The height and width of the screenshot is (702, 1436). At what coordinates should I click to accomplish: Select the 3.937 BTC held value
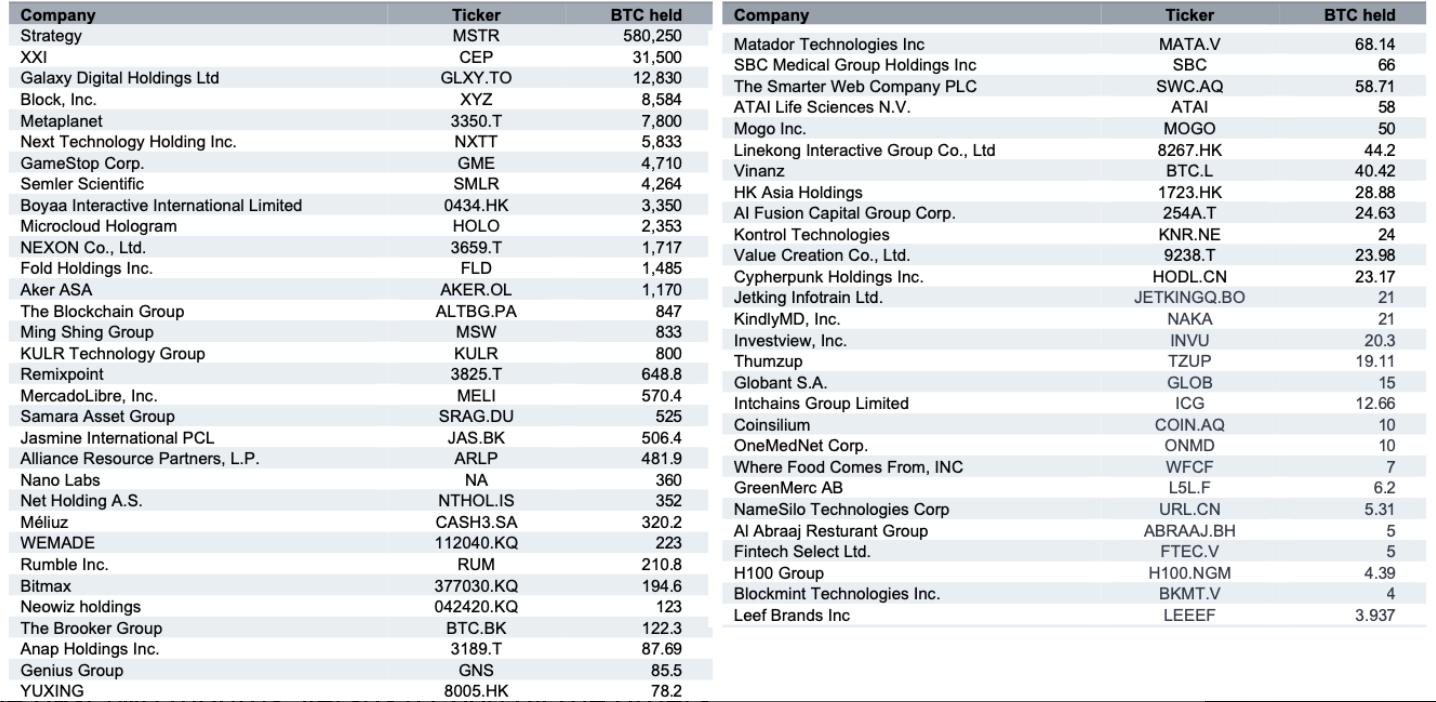coord(1375,616)
